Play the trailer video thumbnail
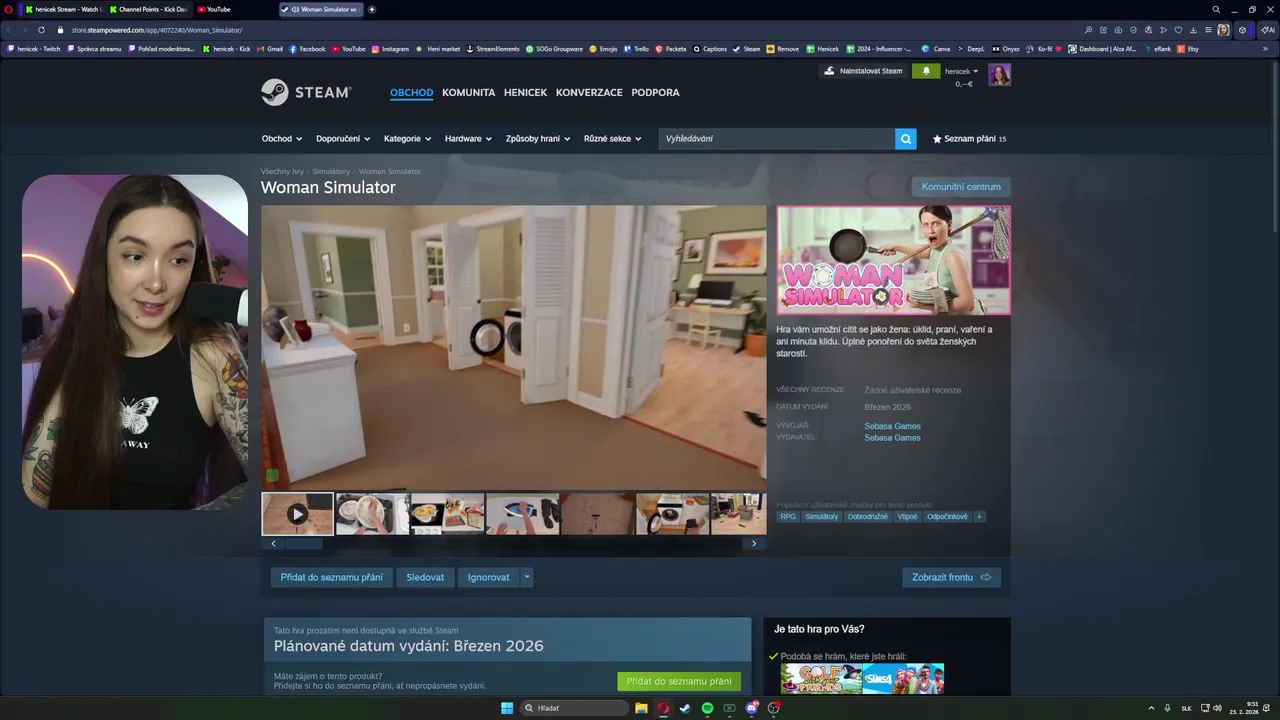This screenshot has width=1280, height=720. click(x=297, y=514)
